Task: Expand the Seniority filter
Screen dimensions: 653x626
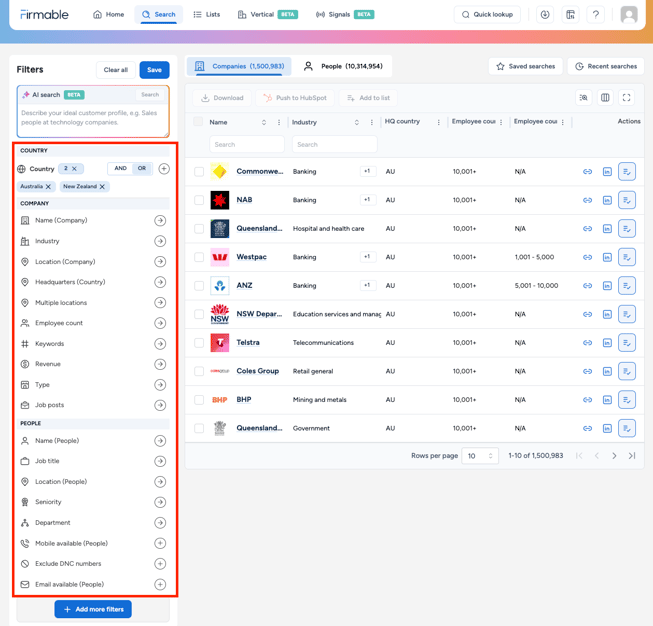Action: coord(160,502)
